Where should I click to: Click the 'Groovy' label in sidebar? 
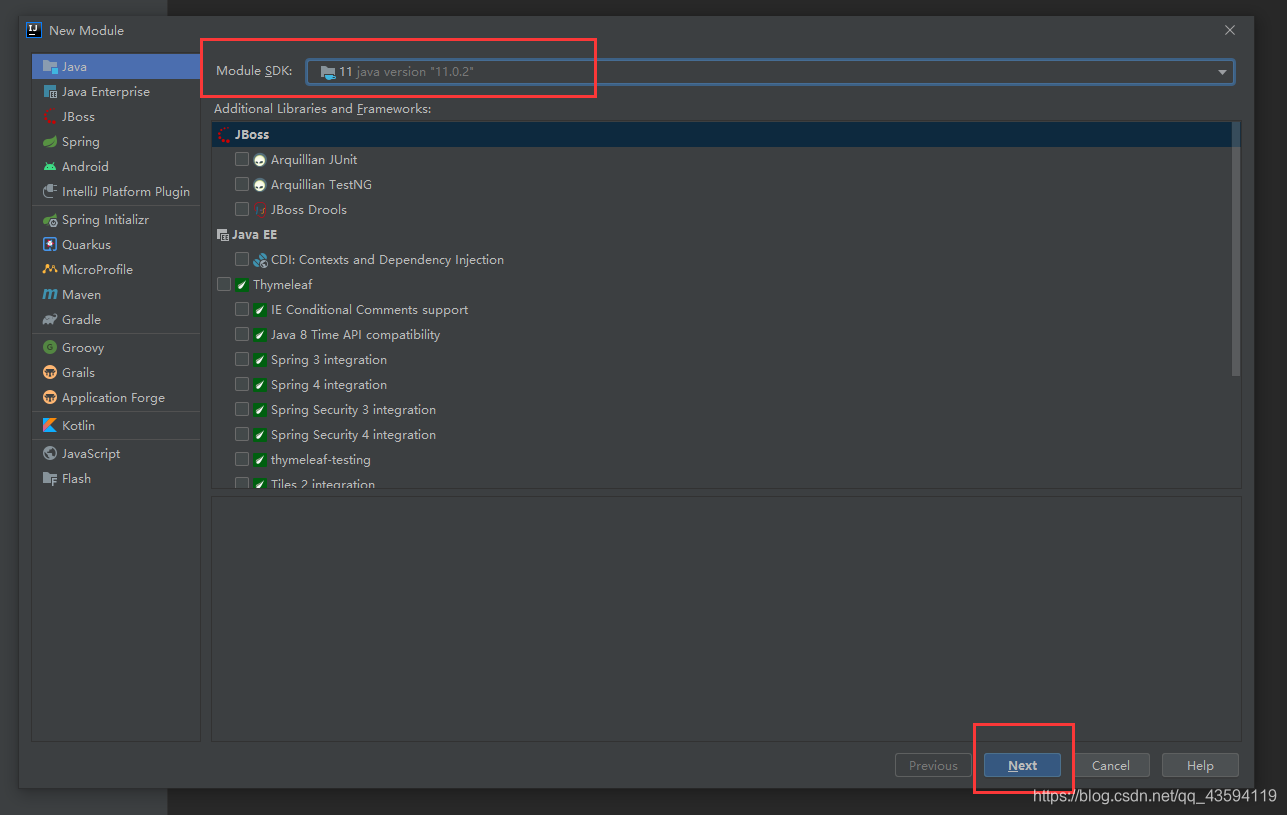83,348
